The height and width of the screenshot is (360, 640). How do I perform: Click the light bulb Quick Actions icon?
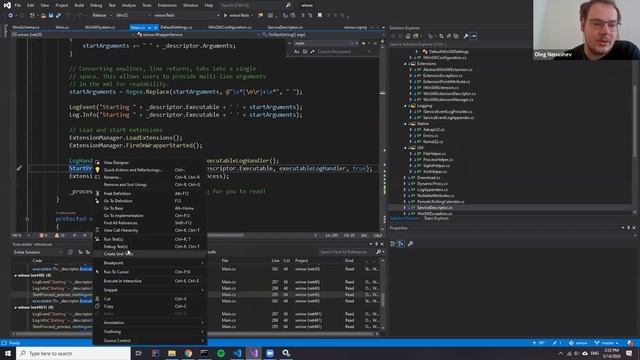(97, 170)
